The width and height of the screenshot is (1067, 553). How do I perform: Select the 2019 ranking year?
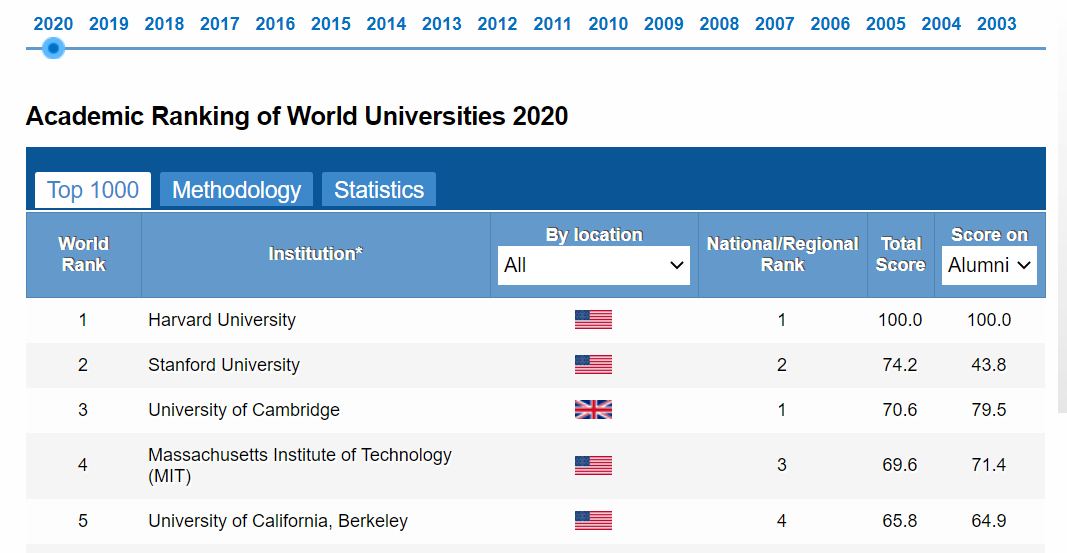[109, 24]
